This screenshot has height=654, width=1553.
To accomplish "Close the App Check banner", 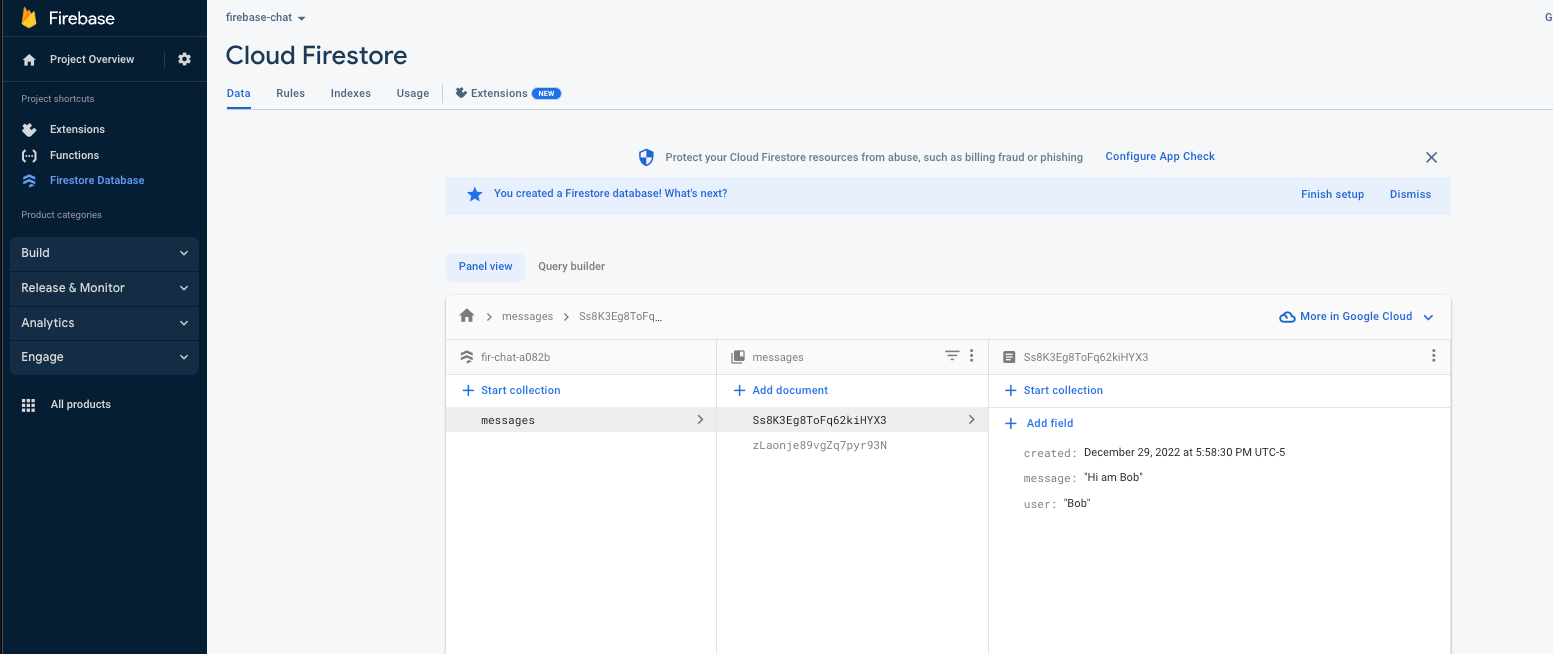I will [1431, 157].
